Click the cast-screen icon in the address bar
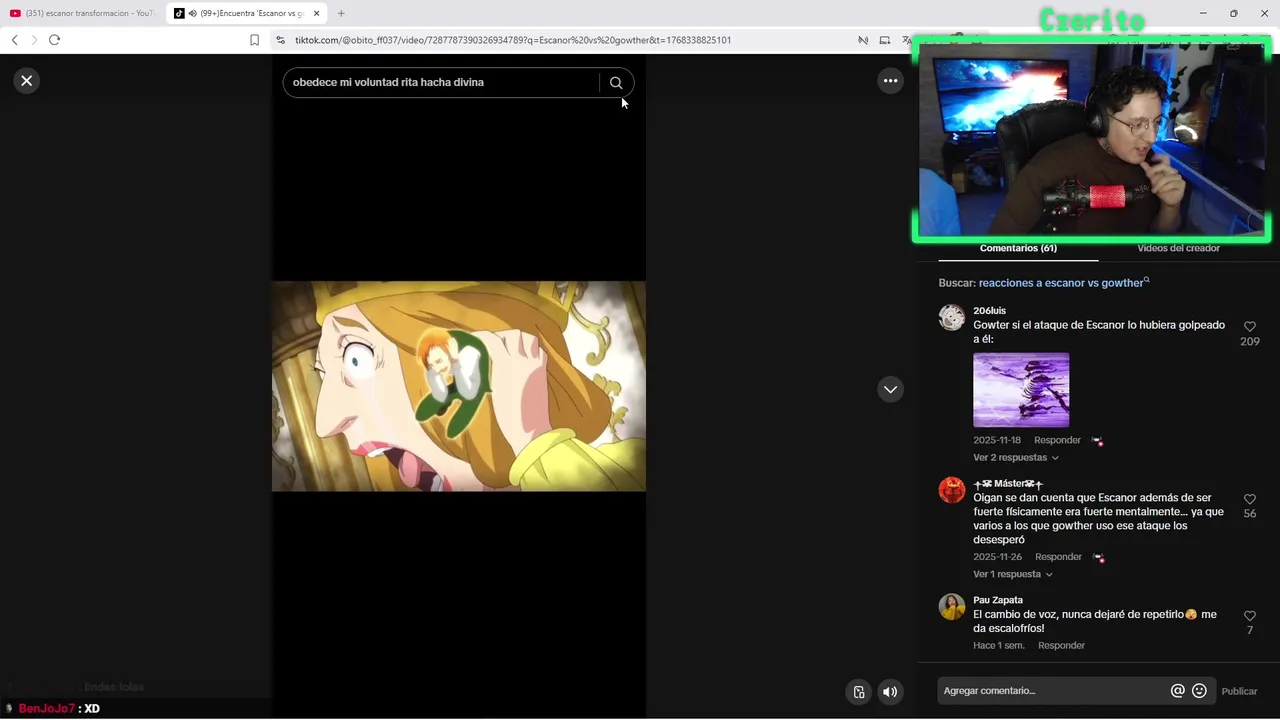This screenshot has width=1280, height=720. click(885, 40)
